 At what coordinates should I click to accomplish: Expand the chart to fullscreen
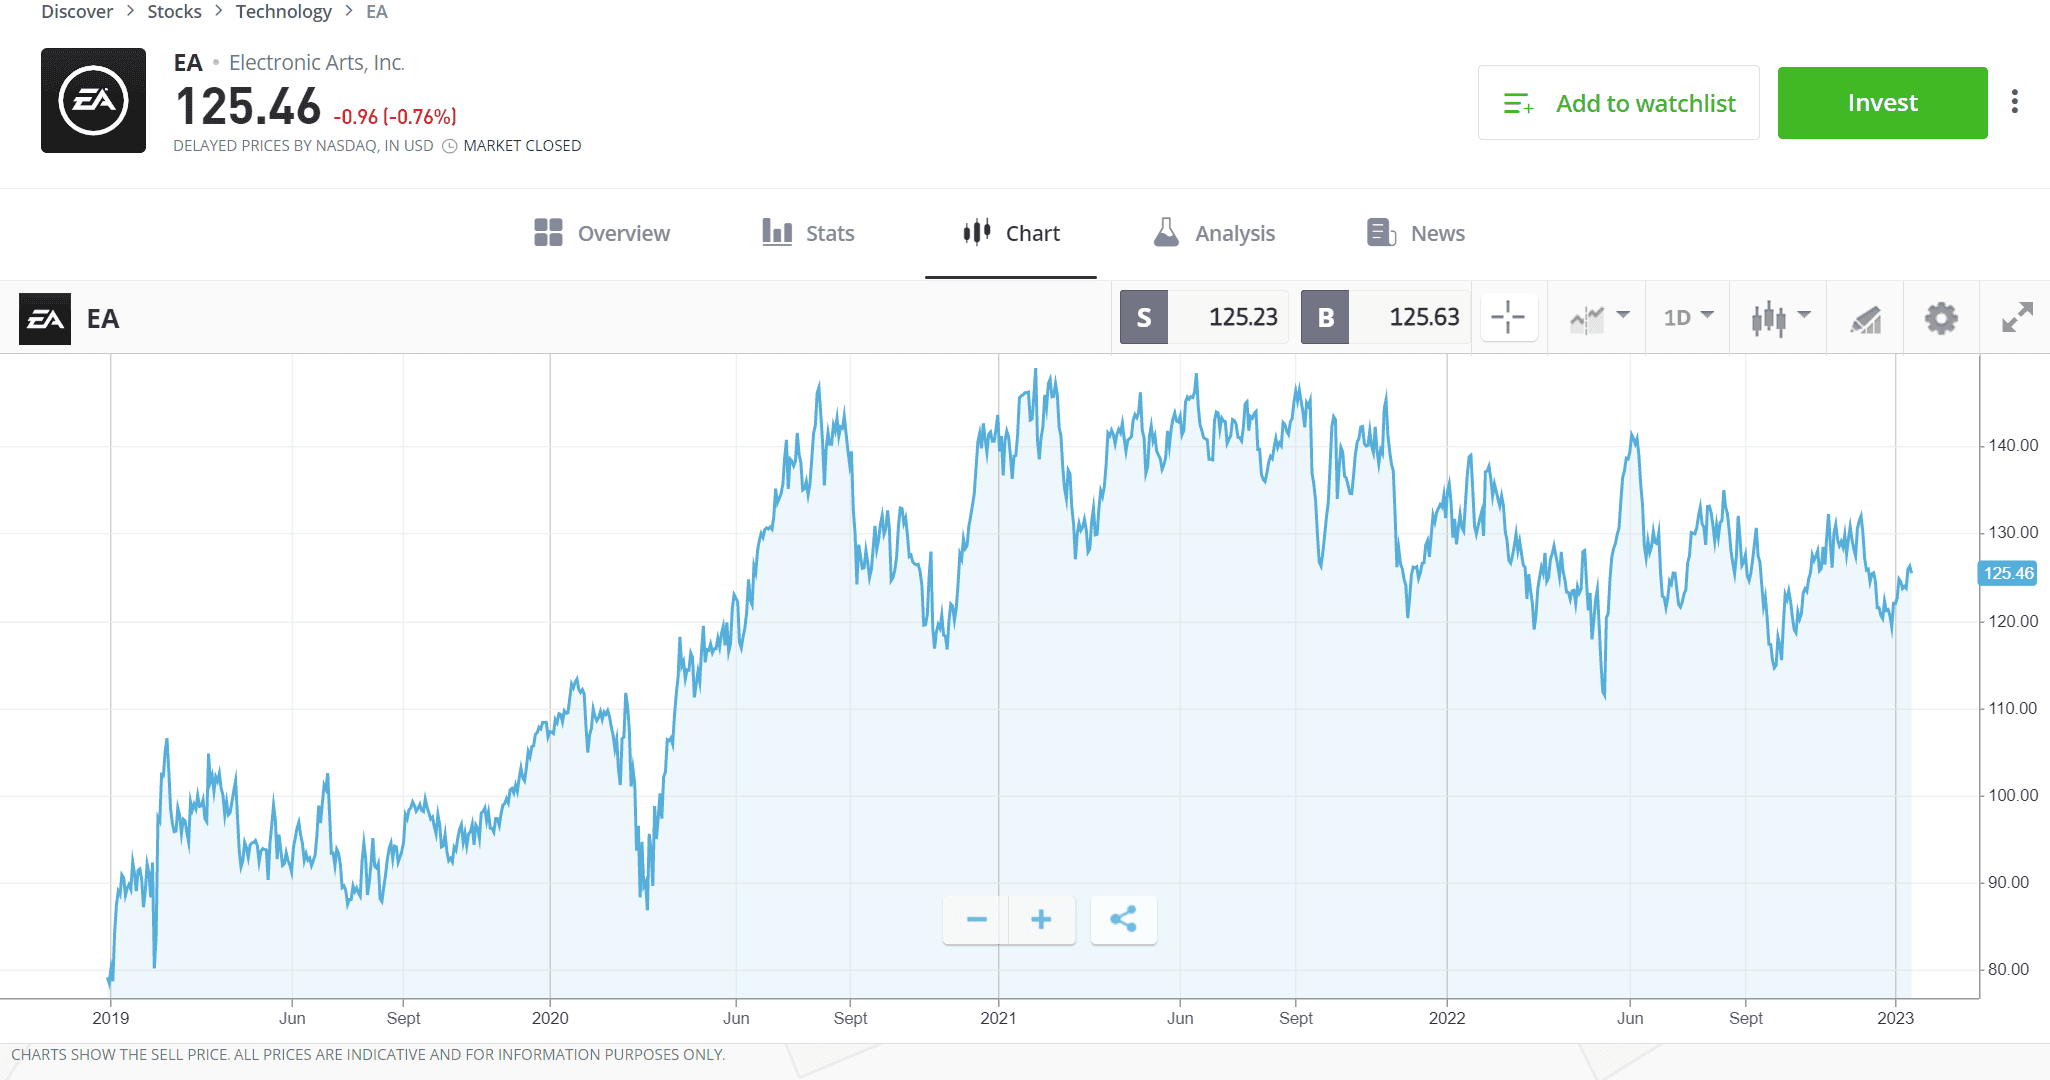click(x=2016, y=317)
